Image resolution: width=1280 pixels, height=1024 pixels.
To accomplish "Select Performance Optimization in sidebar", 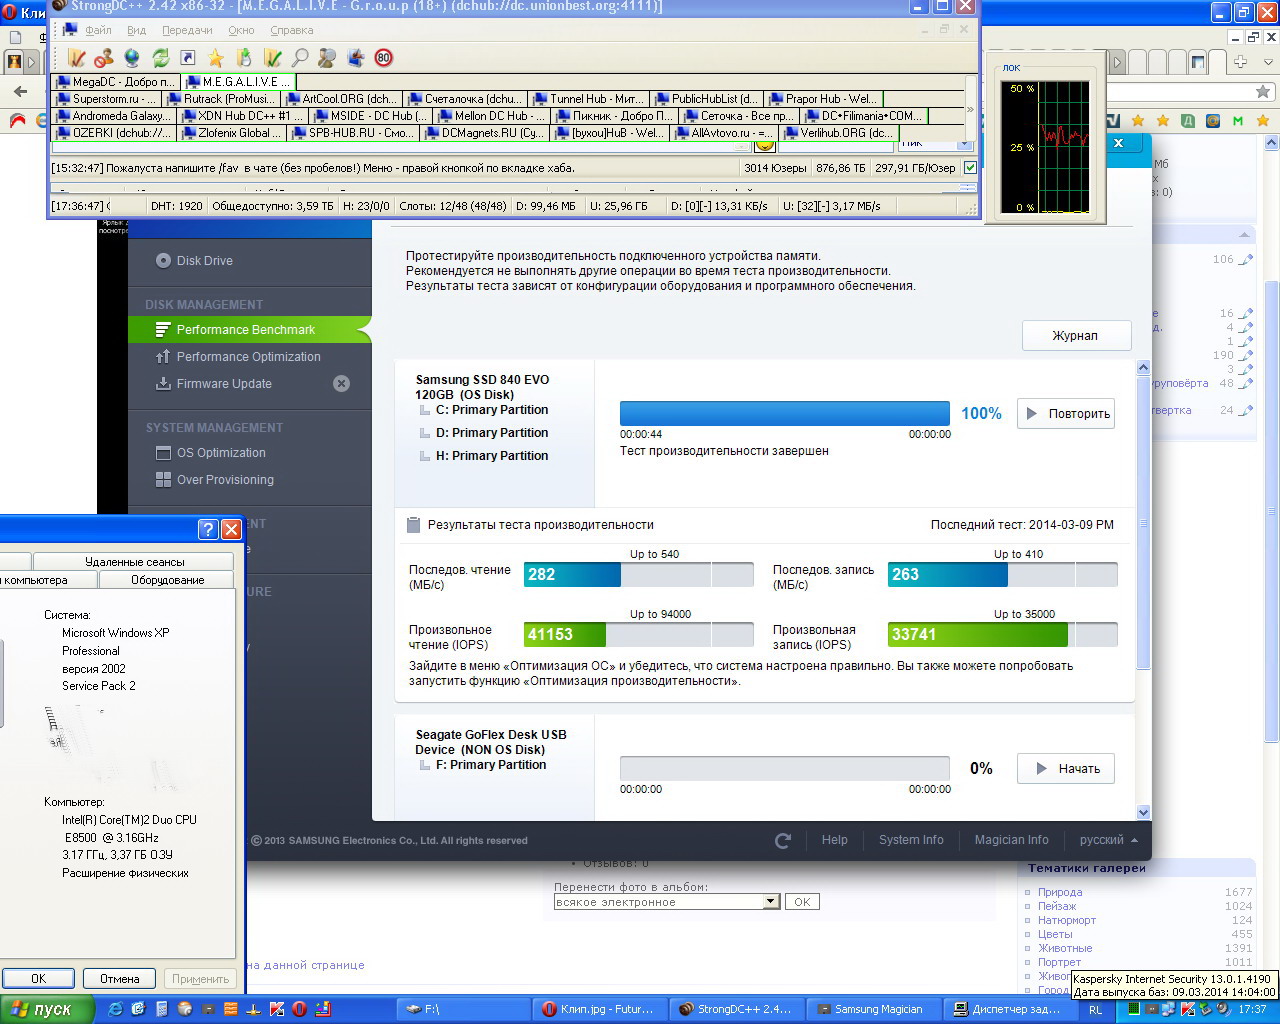I will [248, 357].
